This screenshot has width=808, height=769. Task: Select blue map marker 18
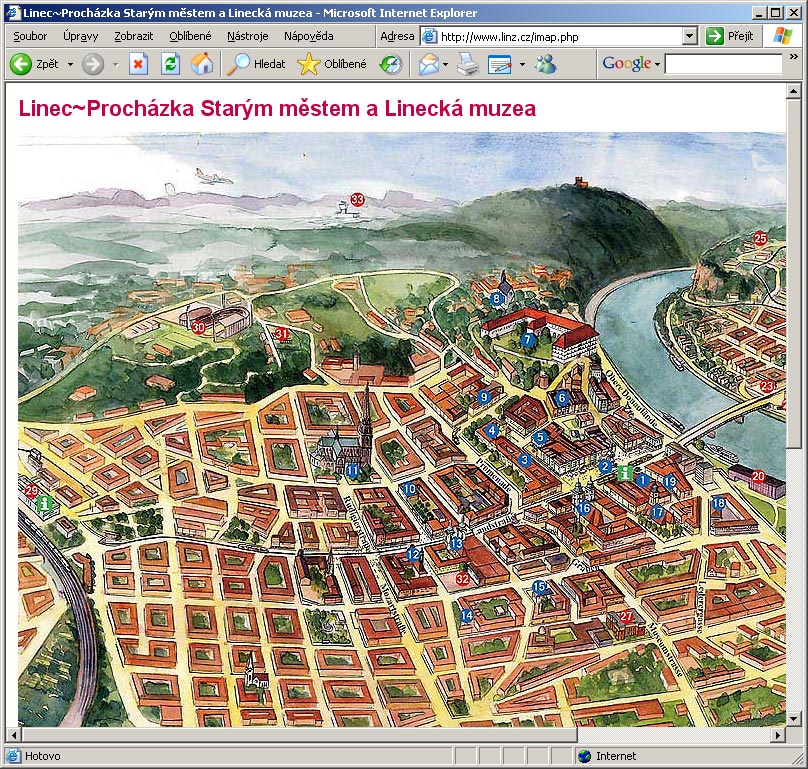click(718, 503)
